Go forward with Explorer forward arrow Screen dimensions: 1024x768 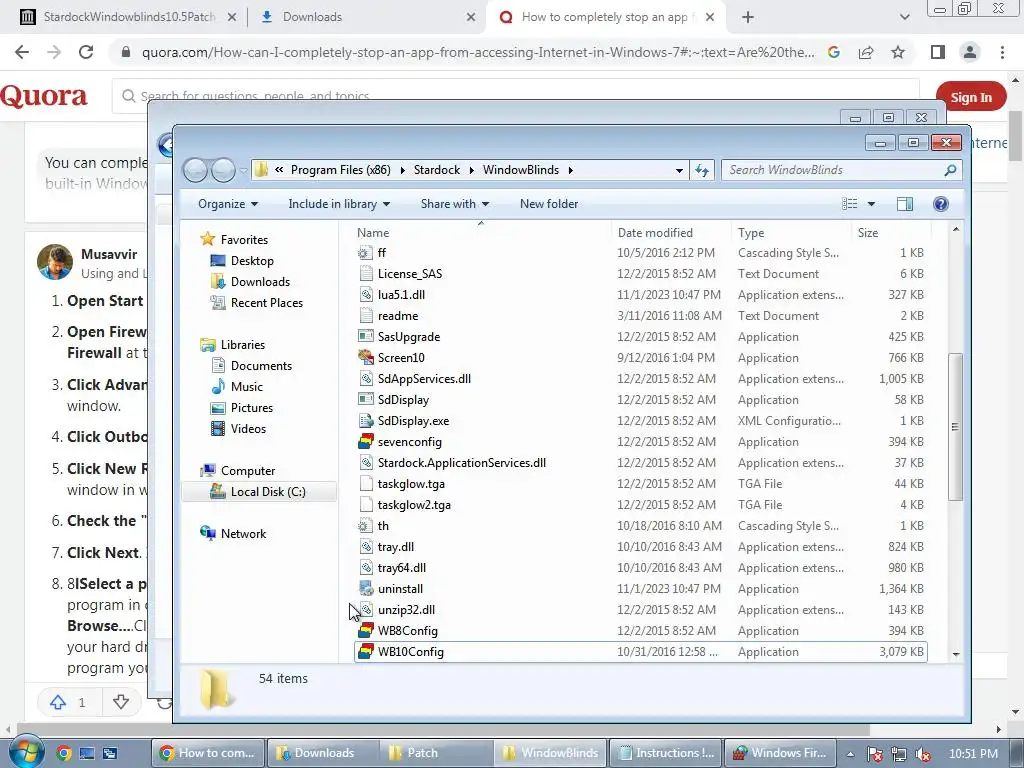(223, 170)
